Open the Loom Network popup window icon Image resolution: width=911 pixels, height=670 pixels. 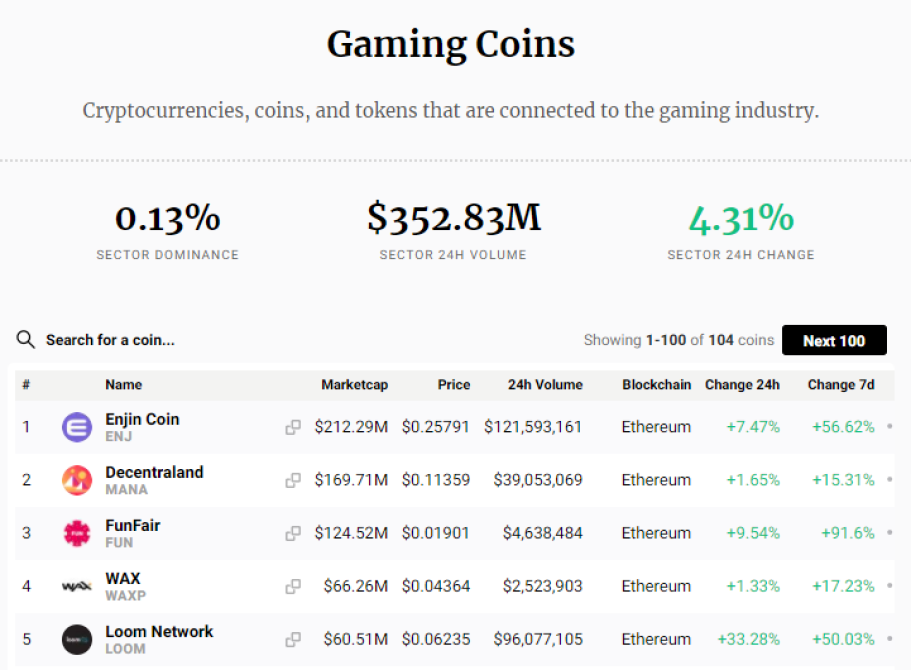293,639
